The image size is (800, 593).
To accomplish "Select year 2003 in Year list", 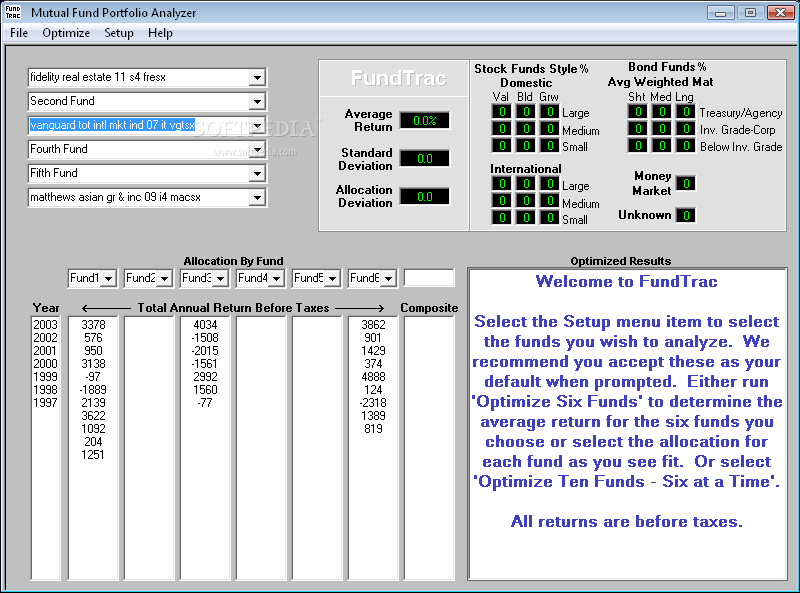I will click(45, 325).
